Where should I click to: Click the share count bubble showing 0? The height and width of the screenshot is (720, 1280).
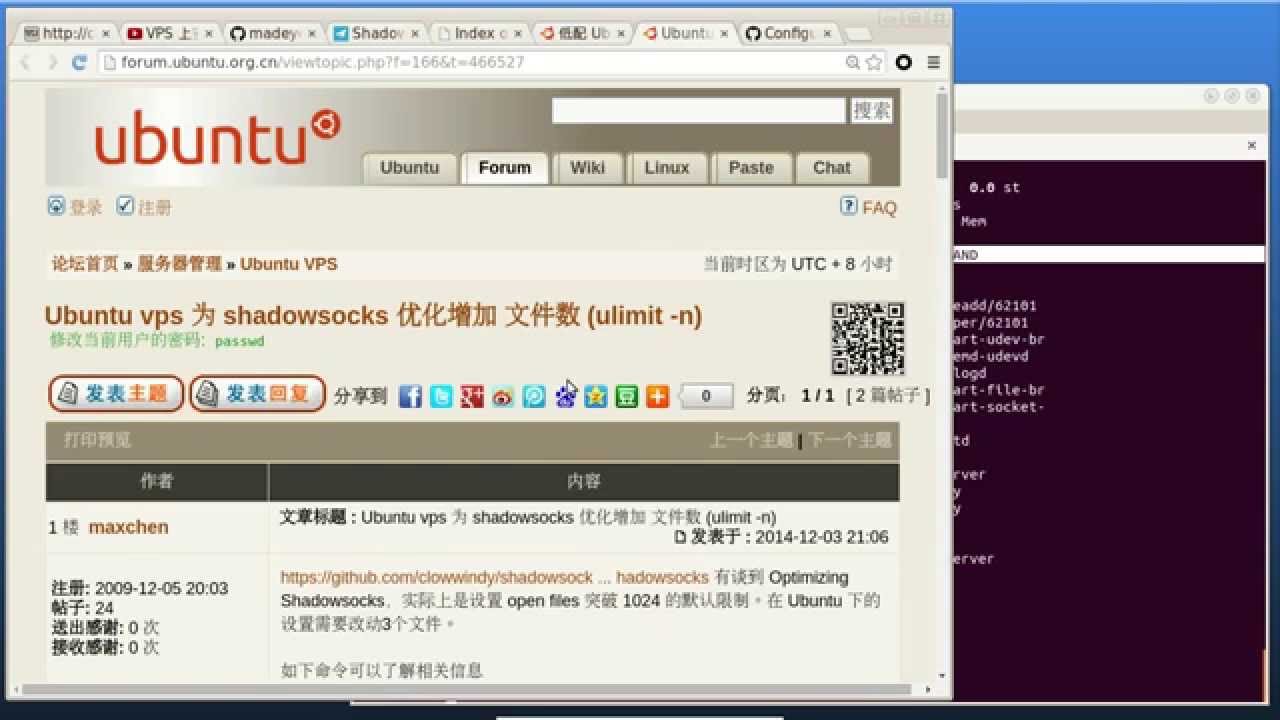pyautogui.click(x=706, y=396)
